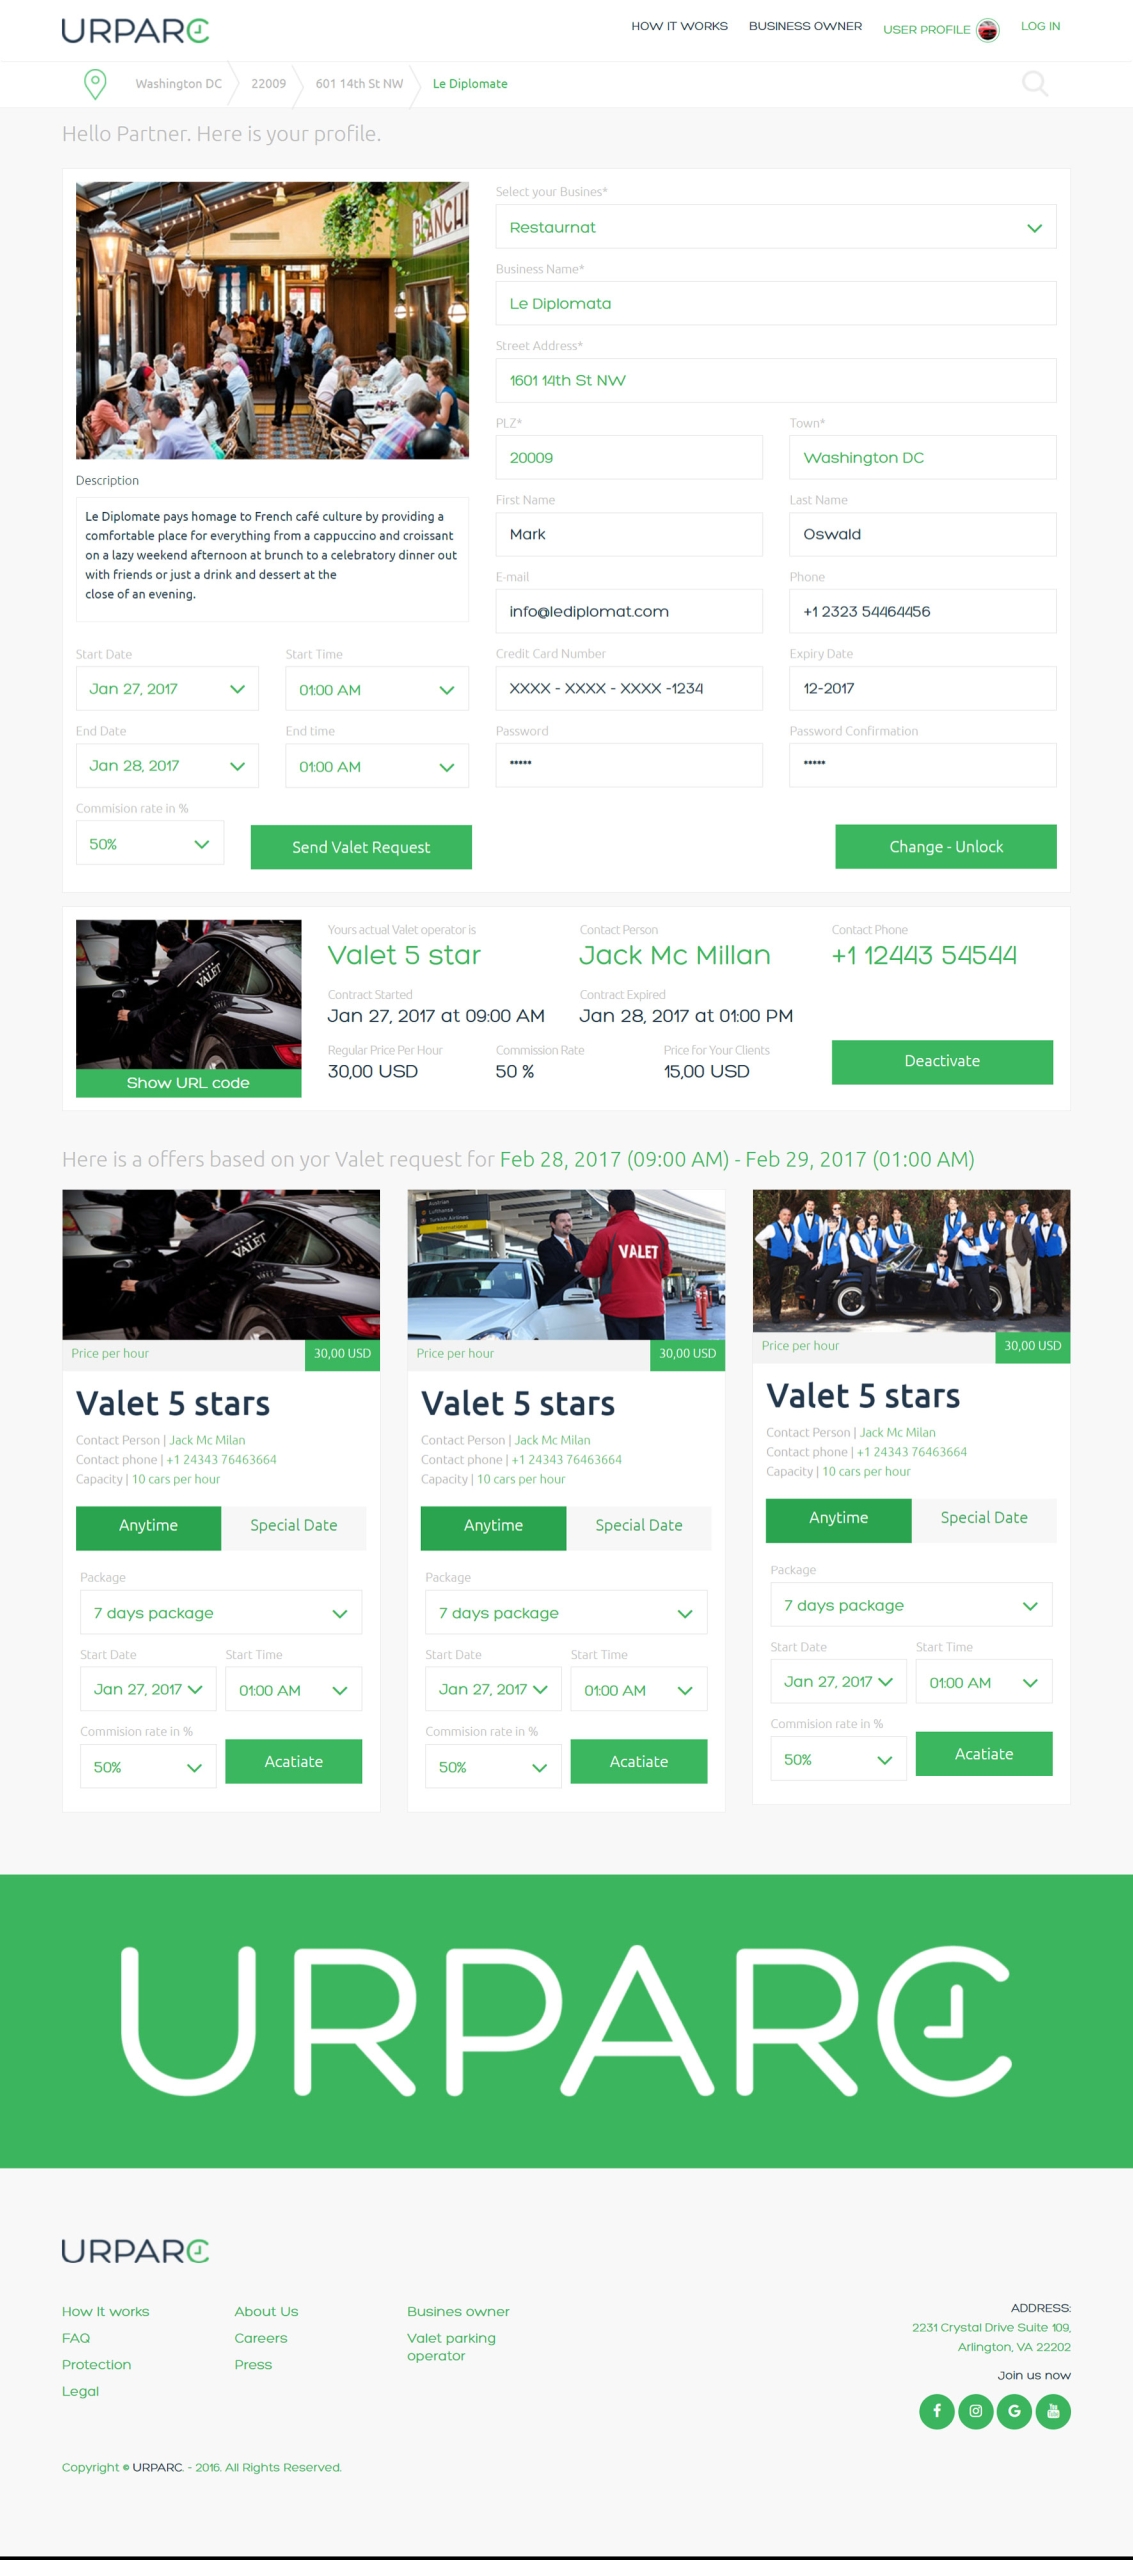Open BUSINESS OWNER menu item
The image size is (1133, 2560).
(x=805, y=26)
